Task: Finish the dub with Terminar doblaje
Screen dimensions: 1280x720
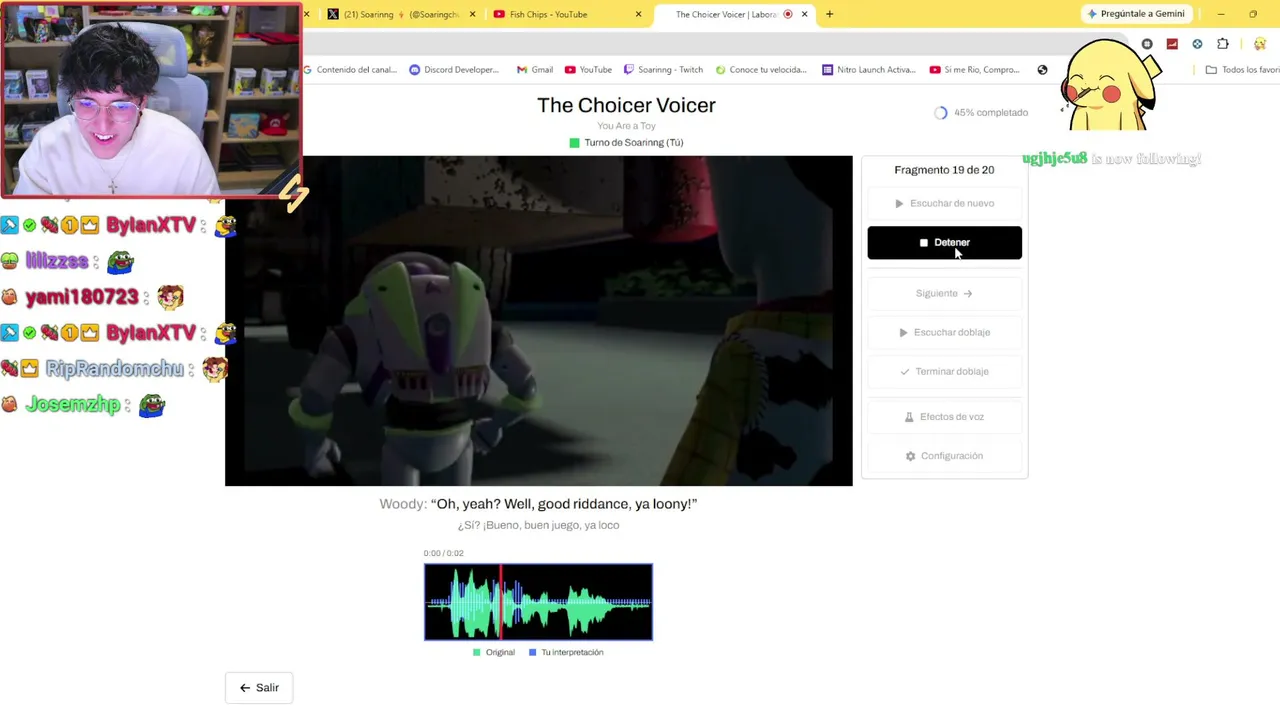Action: tap(944, 371)
